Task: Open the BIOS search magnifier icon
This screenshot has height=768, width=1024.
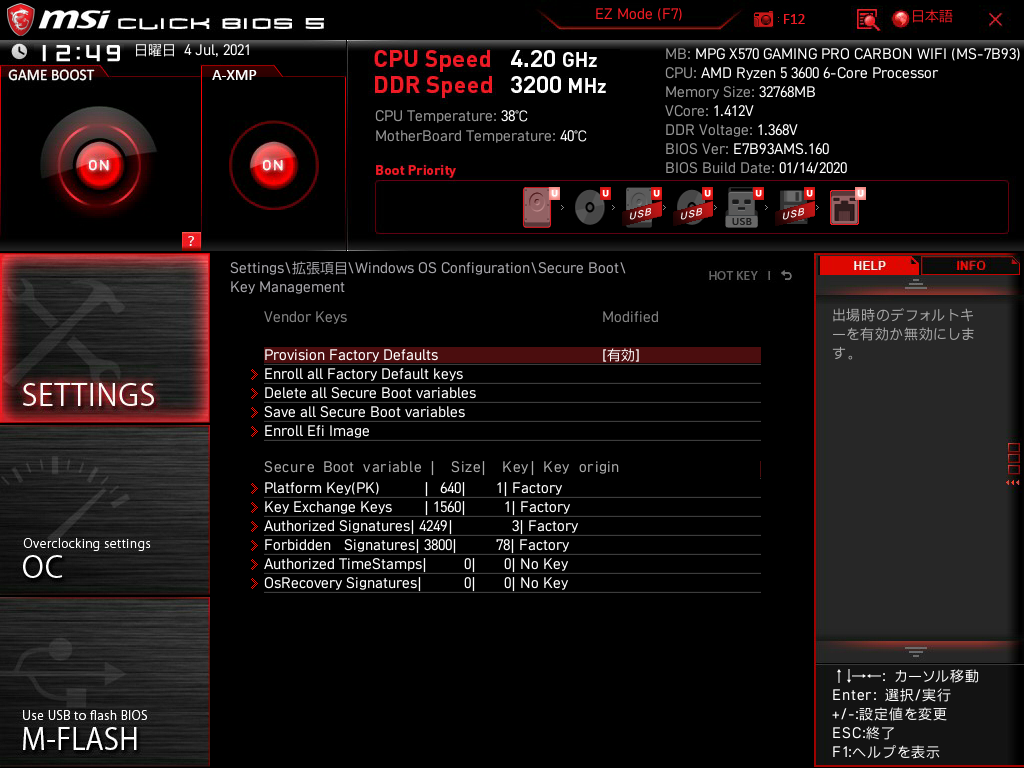Action: tap(868, 20)
